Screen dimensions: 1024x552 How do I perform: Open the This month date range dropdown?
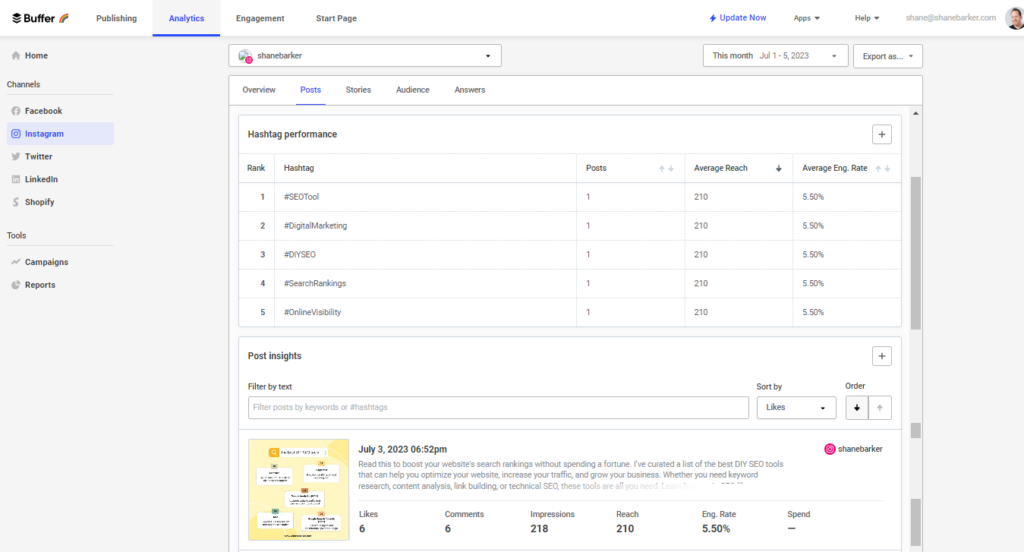click(775, 56)
